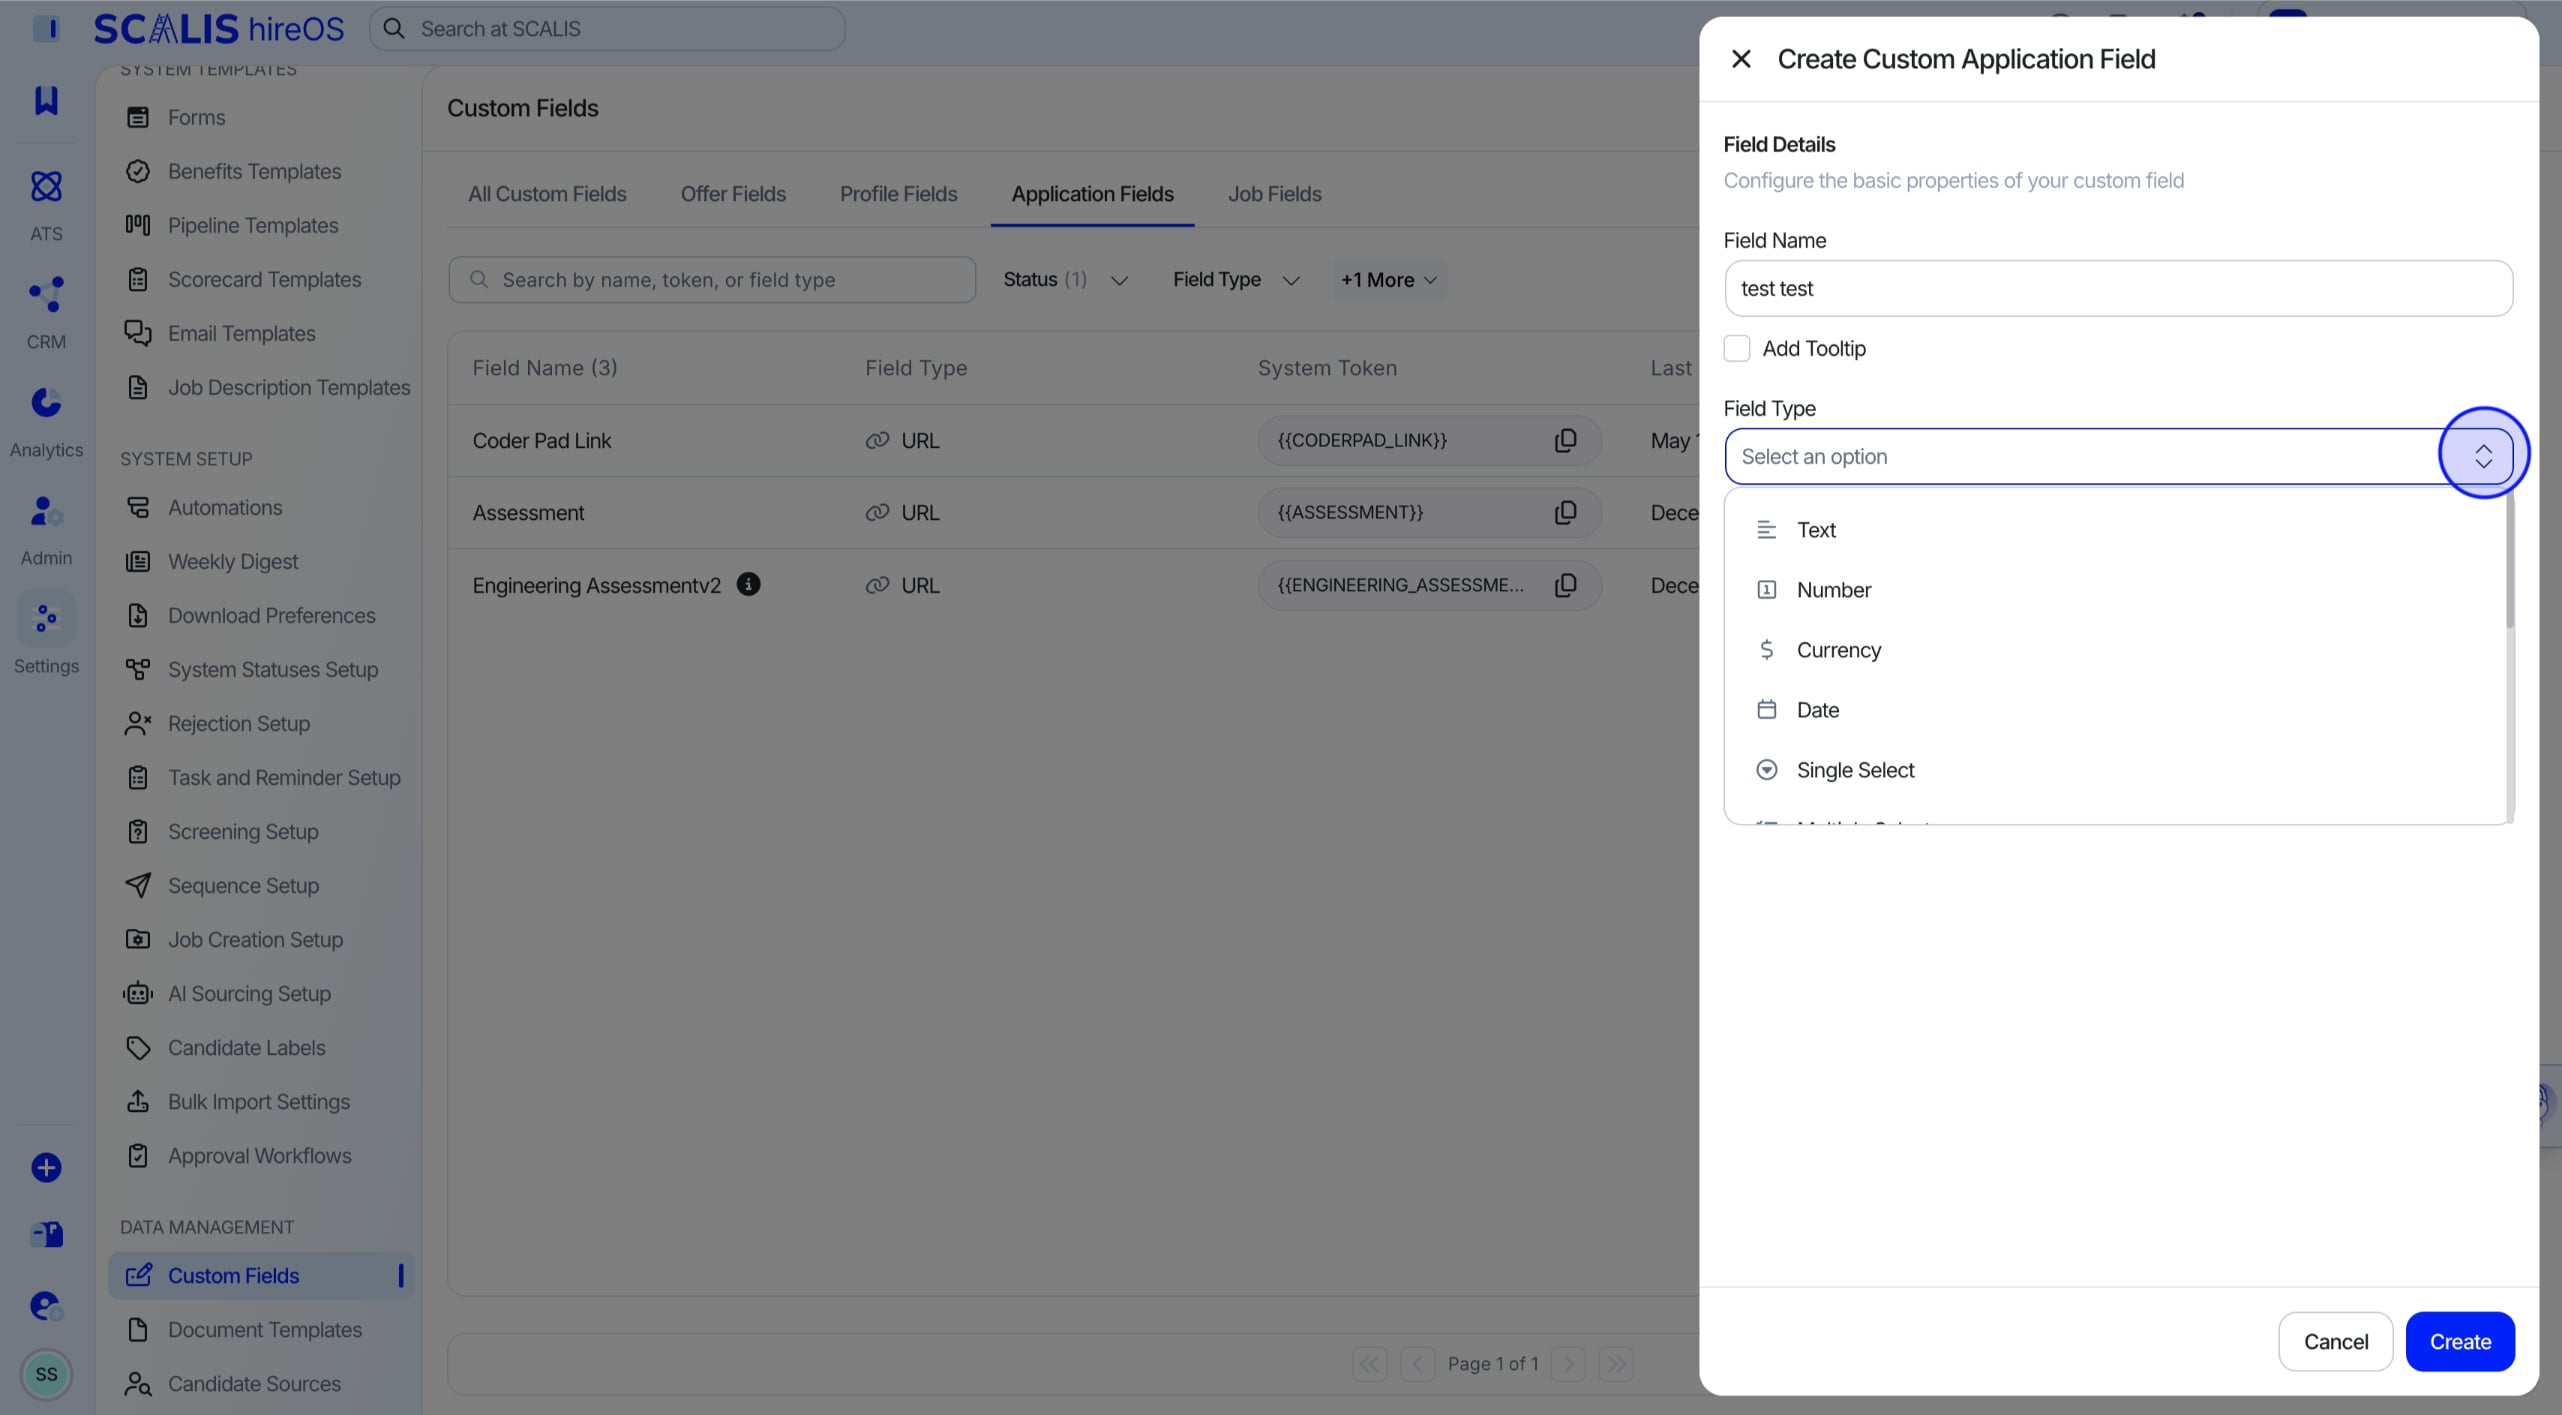Open AI Sourcing Setup in sidebar
The height and width of the screenshot is (1415, 2562).
(x=261, y=993)
